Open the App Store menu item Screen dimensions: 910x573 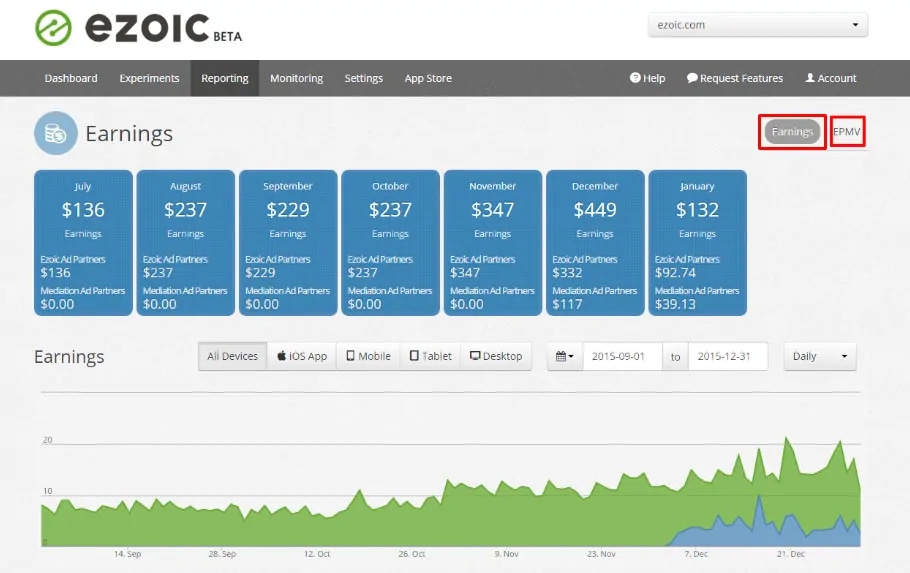(x=428, y=78)
